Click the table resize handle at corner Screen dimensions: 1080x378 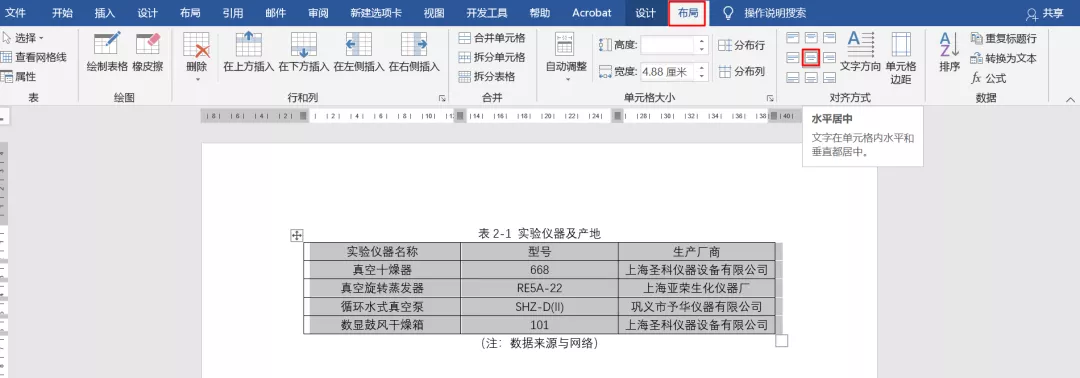click(x=782, y=340)
